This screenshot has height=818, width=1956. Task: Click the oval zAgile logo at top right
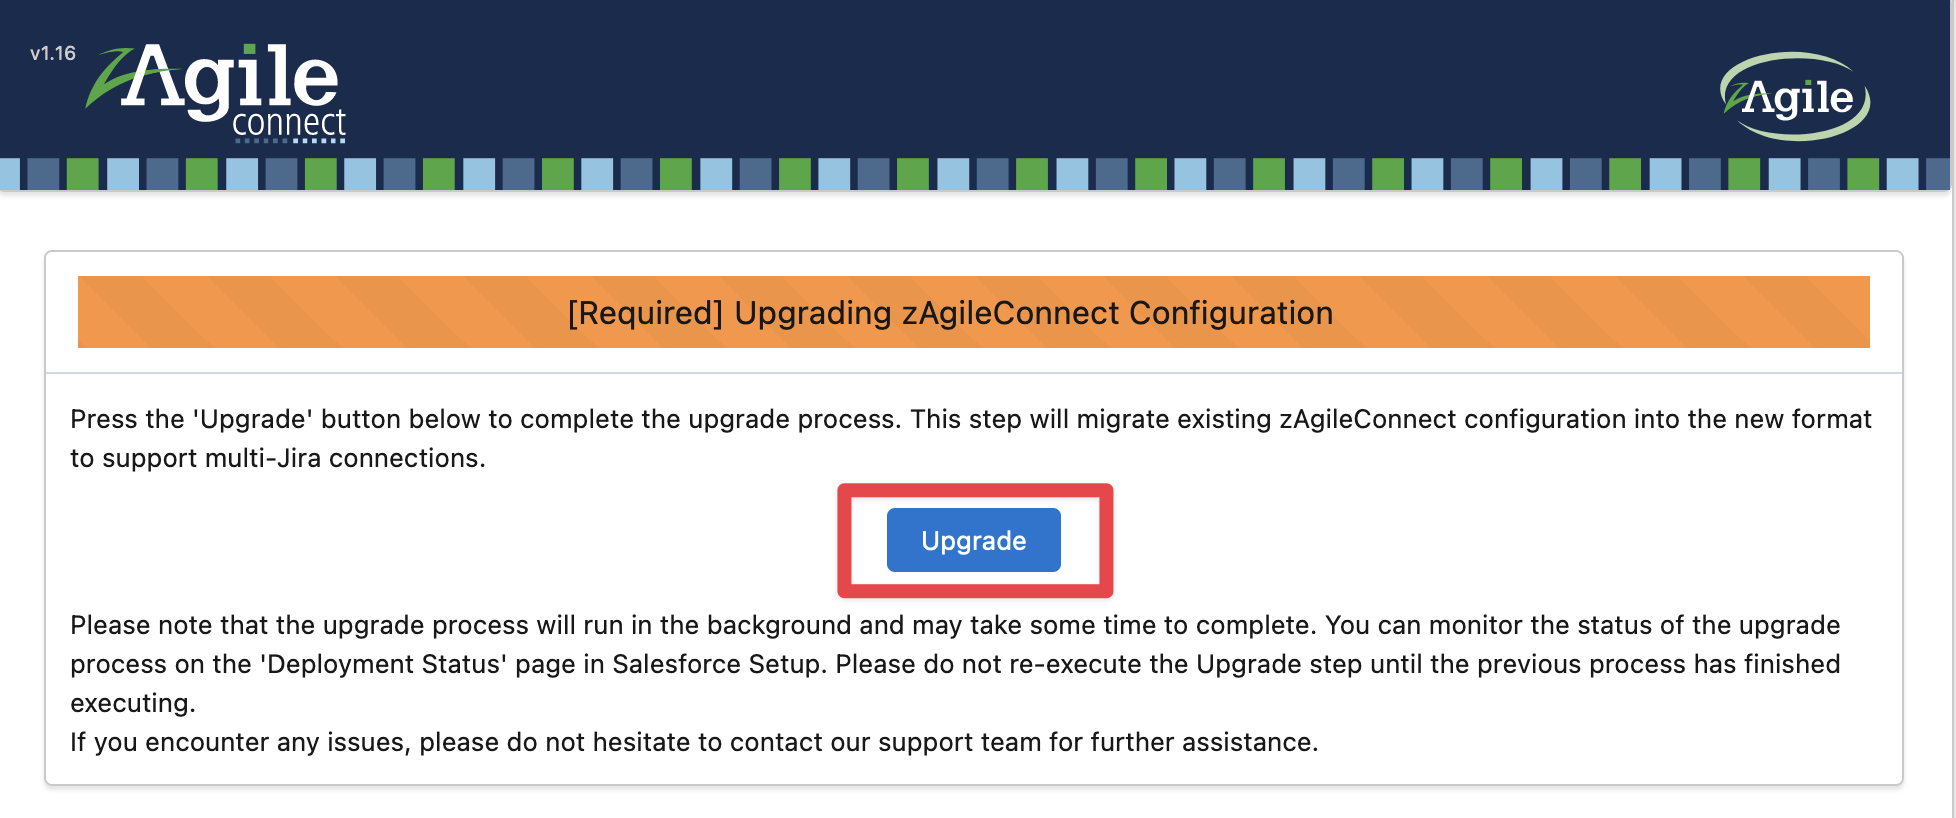coord(1796,96)
